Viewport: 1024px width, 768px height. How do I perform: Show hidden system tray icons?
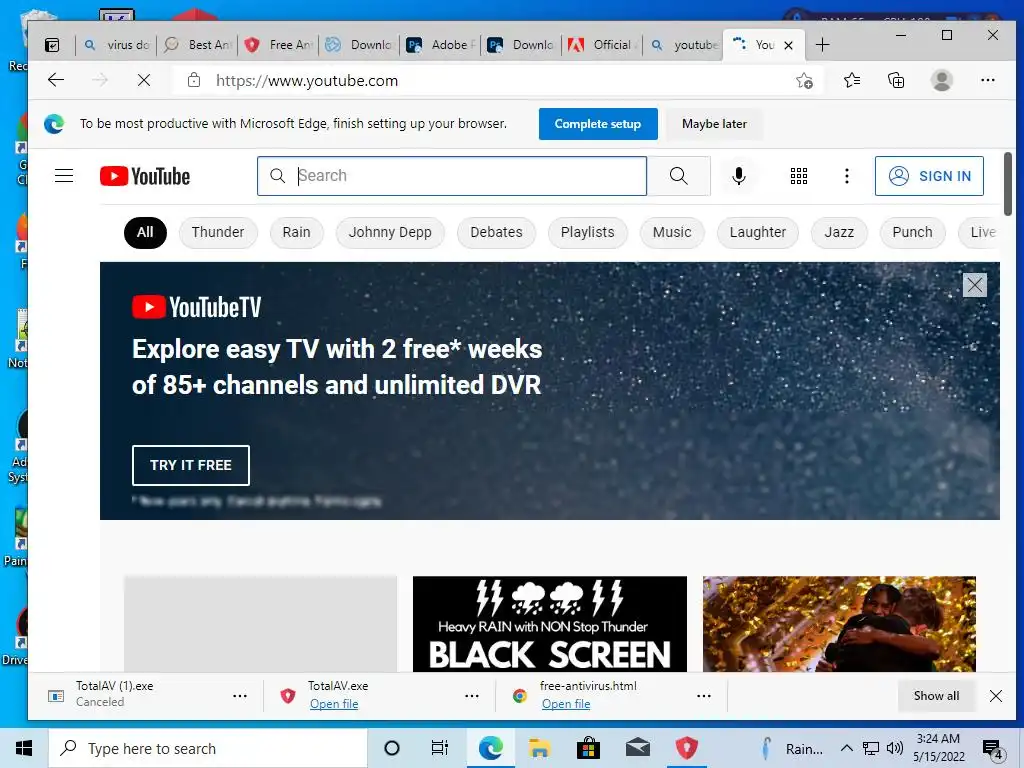pyautogui.click(x=846, y=748)
